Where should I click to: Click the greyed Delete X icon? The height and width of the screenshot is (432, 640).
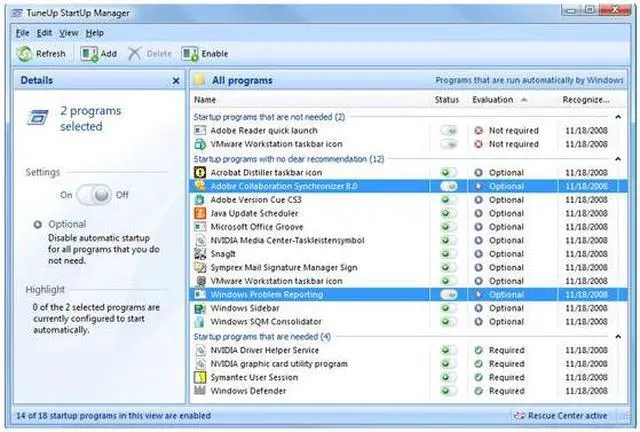[x=134, y=54]
